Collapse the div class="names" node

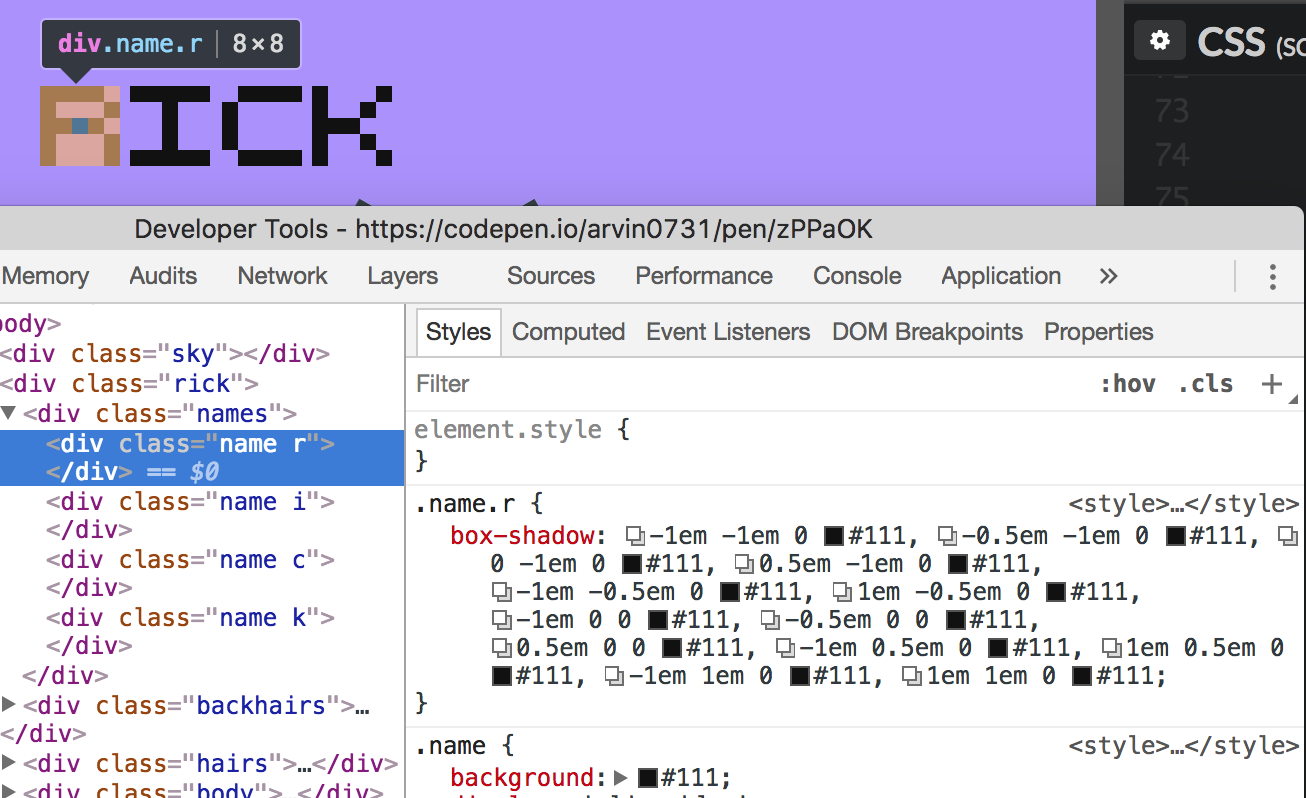9,413
